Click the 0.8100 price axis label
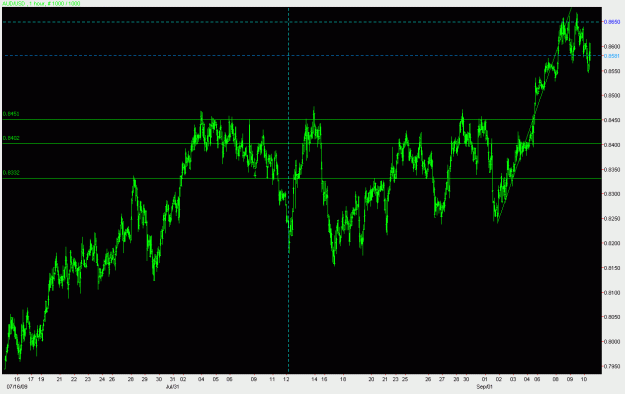 click(x=612, y=292)
